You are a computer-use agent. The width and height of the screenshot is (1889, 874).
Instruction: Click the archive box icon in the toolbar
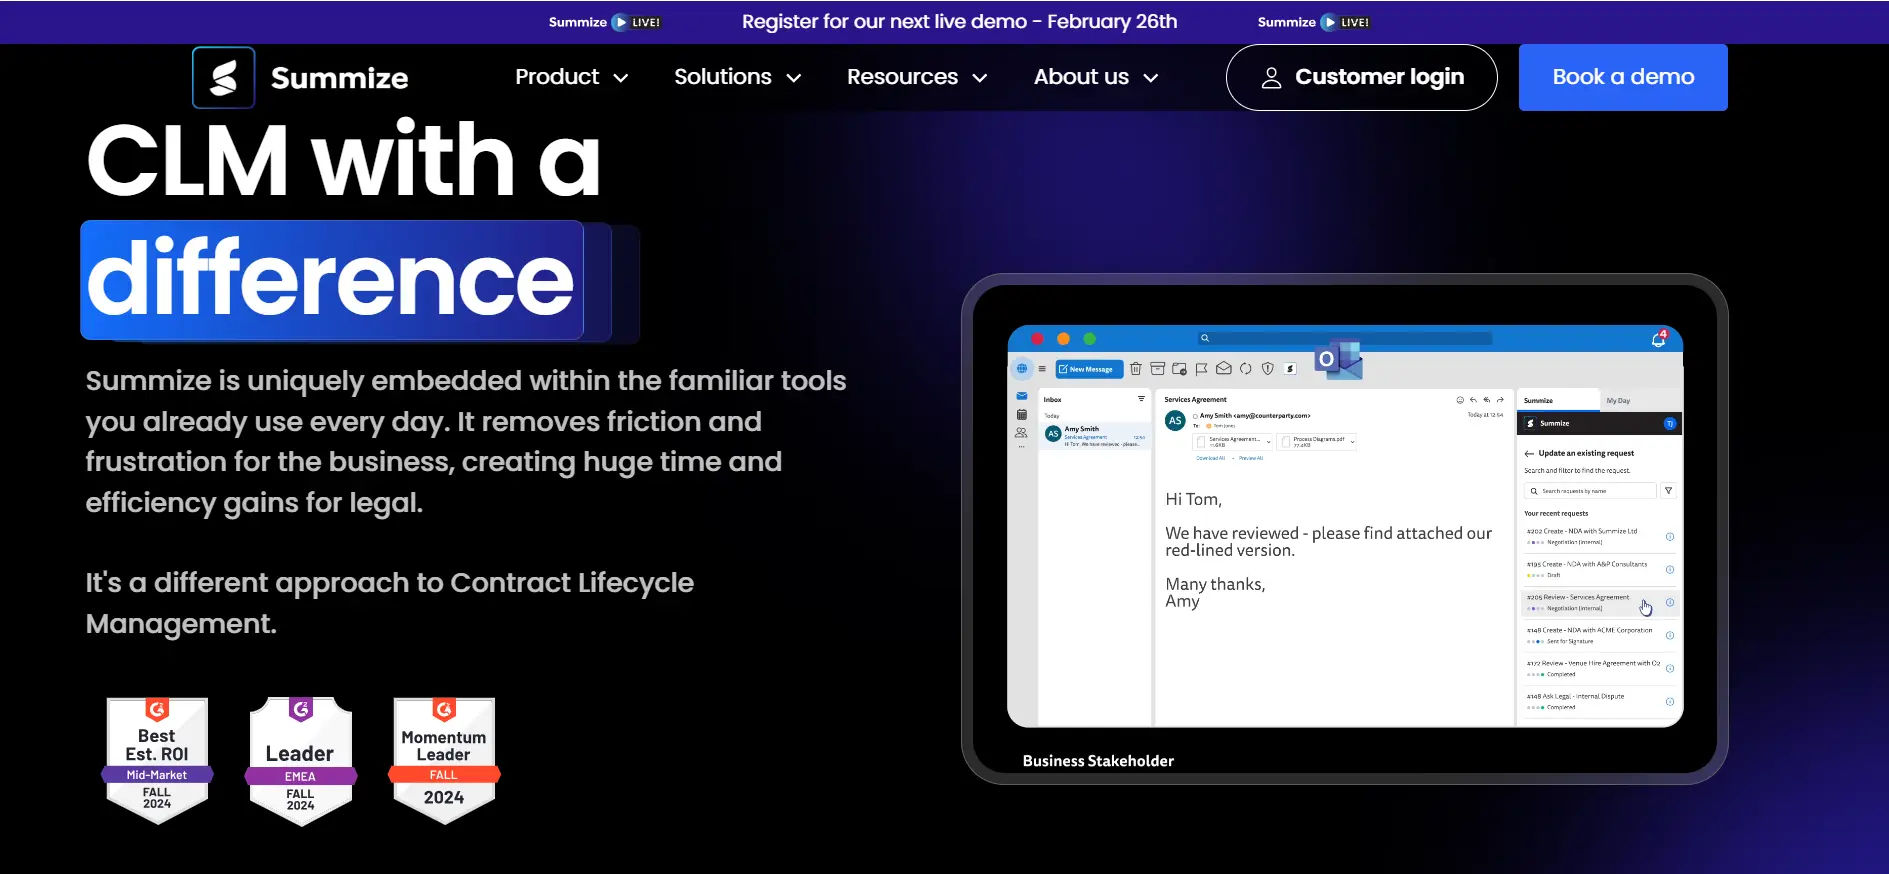(1158, 369)
